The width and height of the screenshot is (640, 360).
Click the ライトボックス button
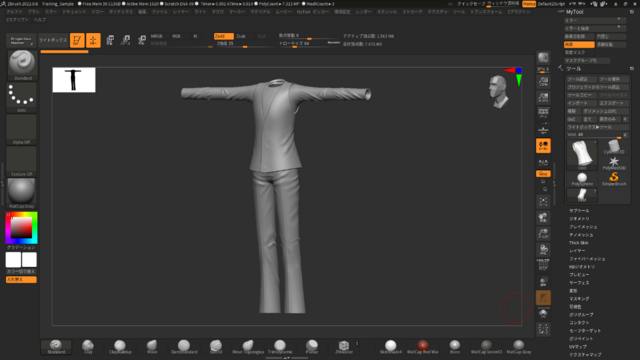pyautogui.click(x=53, y=40)
